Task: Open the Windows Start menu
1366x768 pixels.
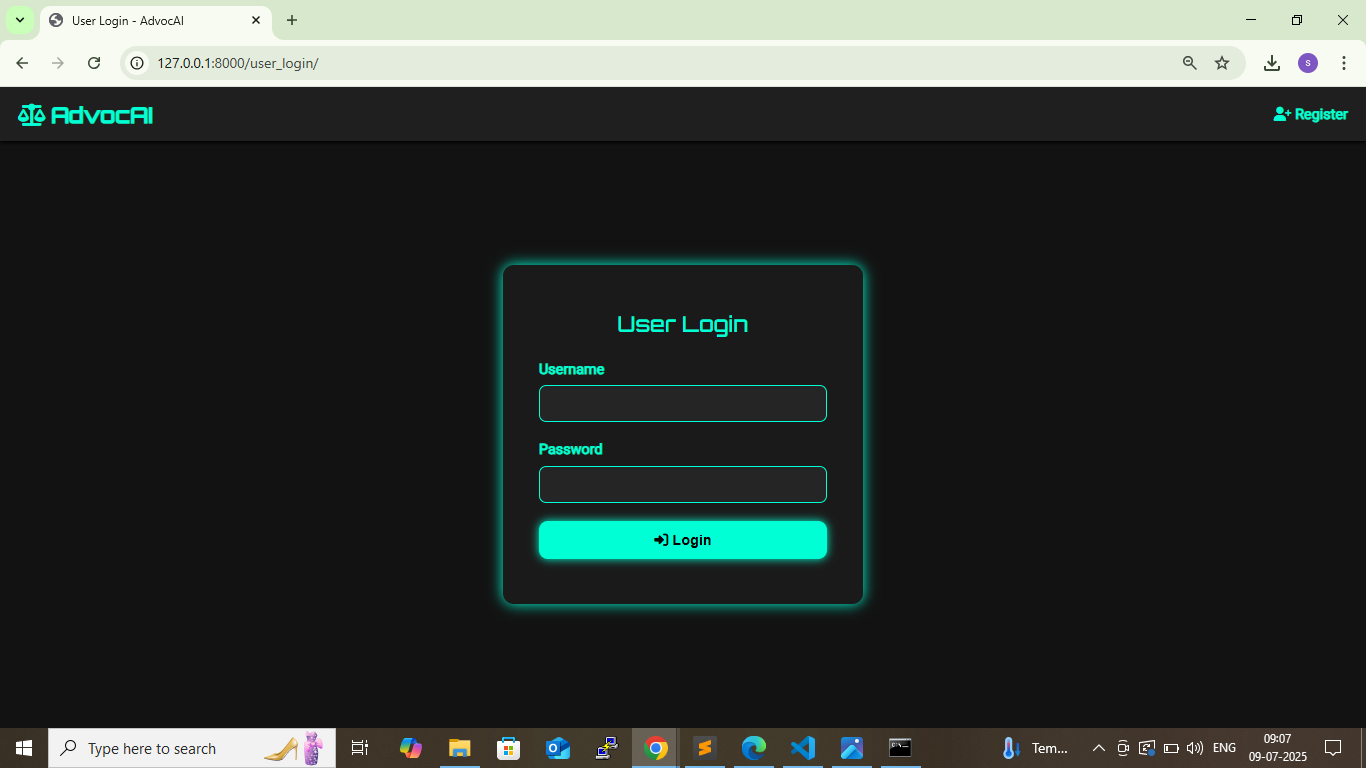Action: 24,748
